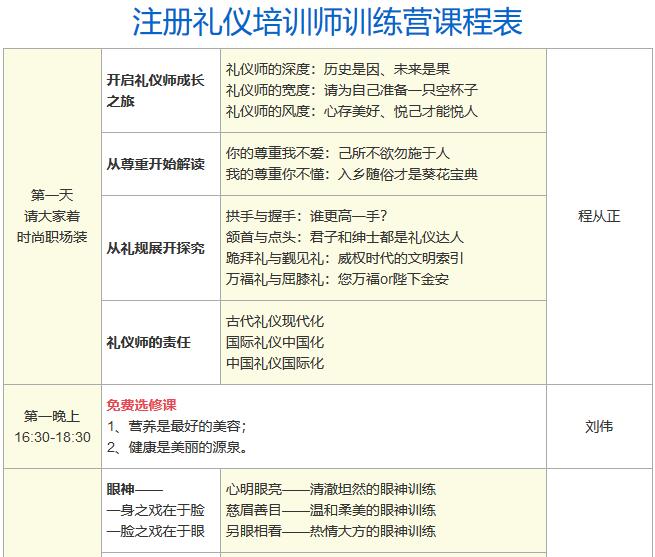Click the title 注册礼仪培训师训练营课程表
Image resolution: width=655 pixels, height=557 pixels.
(327, 22)
